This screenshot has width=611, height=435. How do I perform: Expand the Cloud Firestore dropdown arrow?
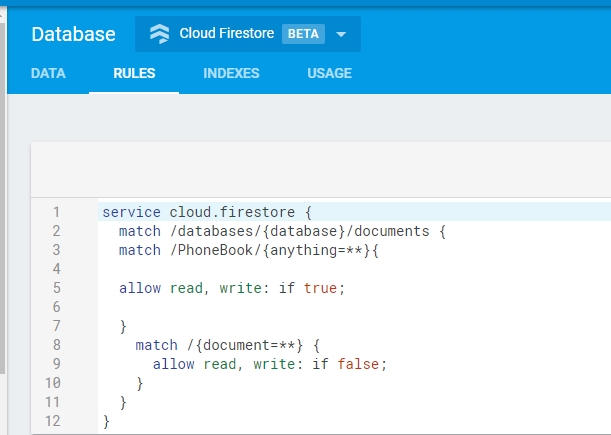pyautogui.click(x=341, y=34)
